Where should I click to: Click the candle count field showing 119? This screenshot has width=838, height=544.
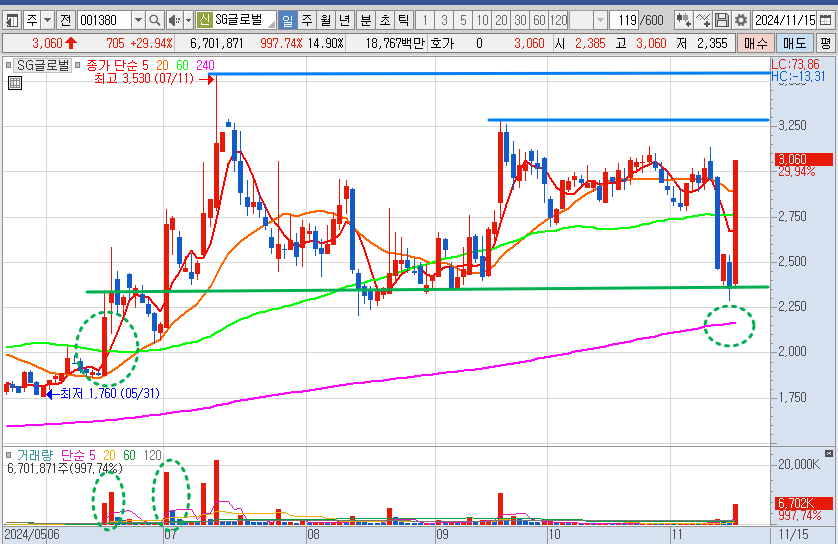point(626,21)
